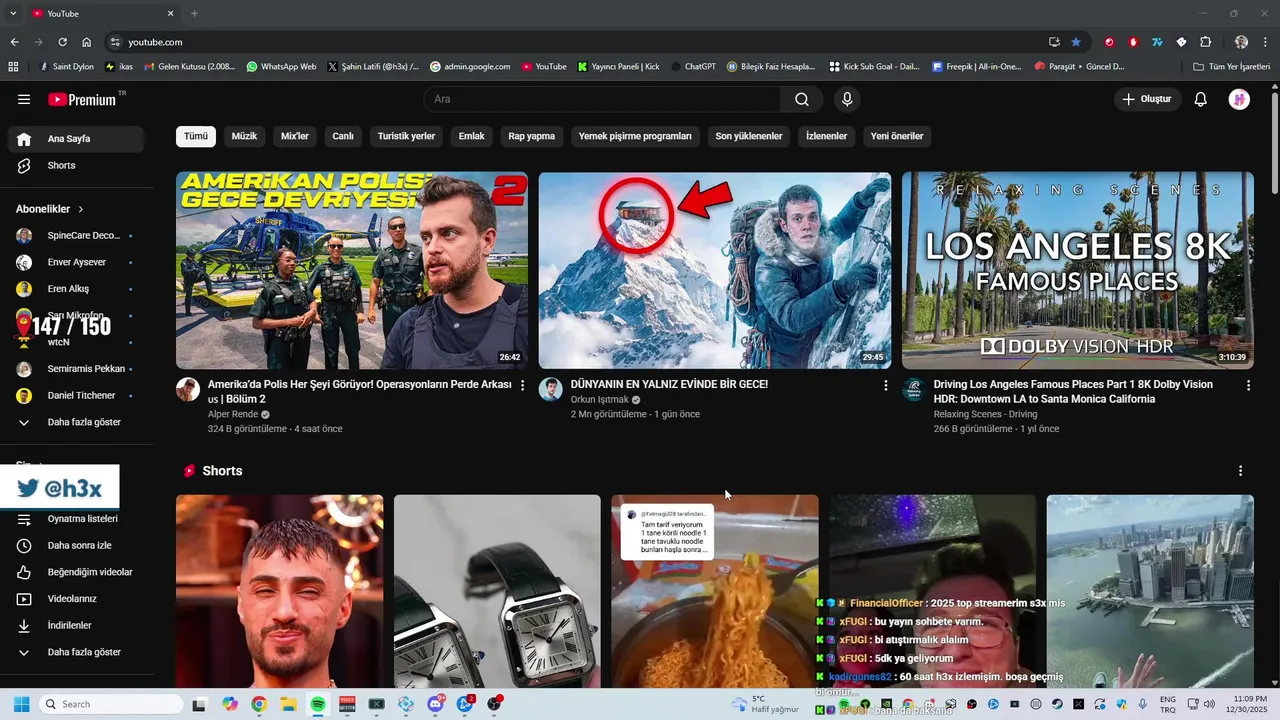Open ChatGPT bookmark

pos(692,67)
